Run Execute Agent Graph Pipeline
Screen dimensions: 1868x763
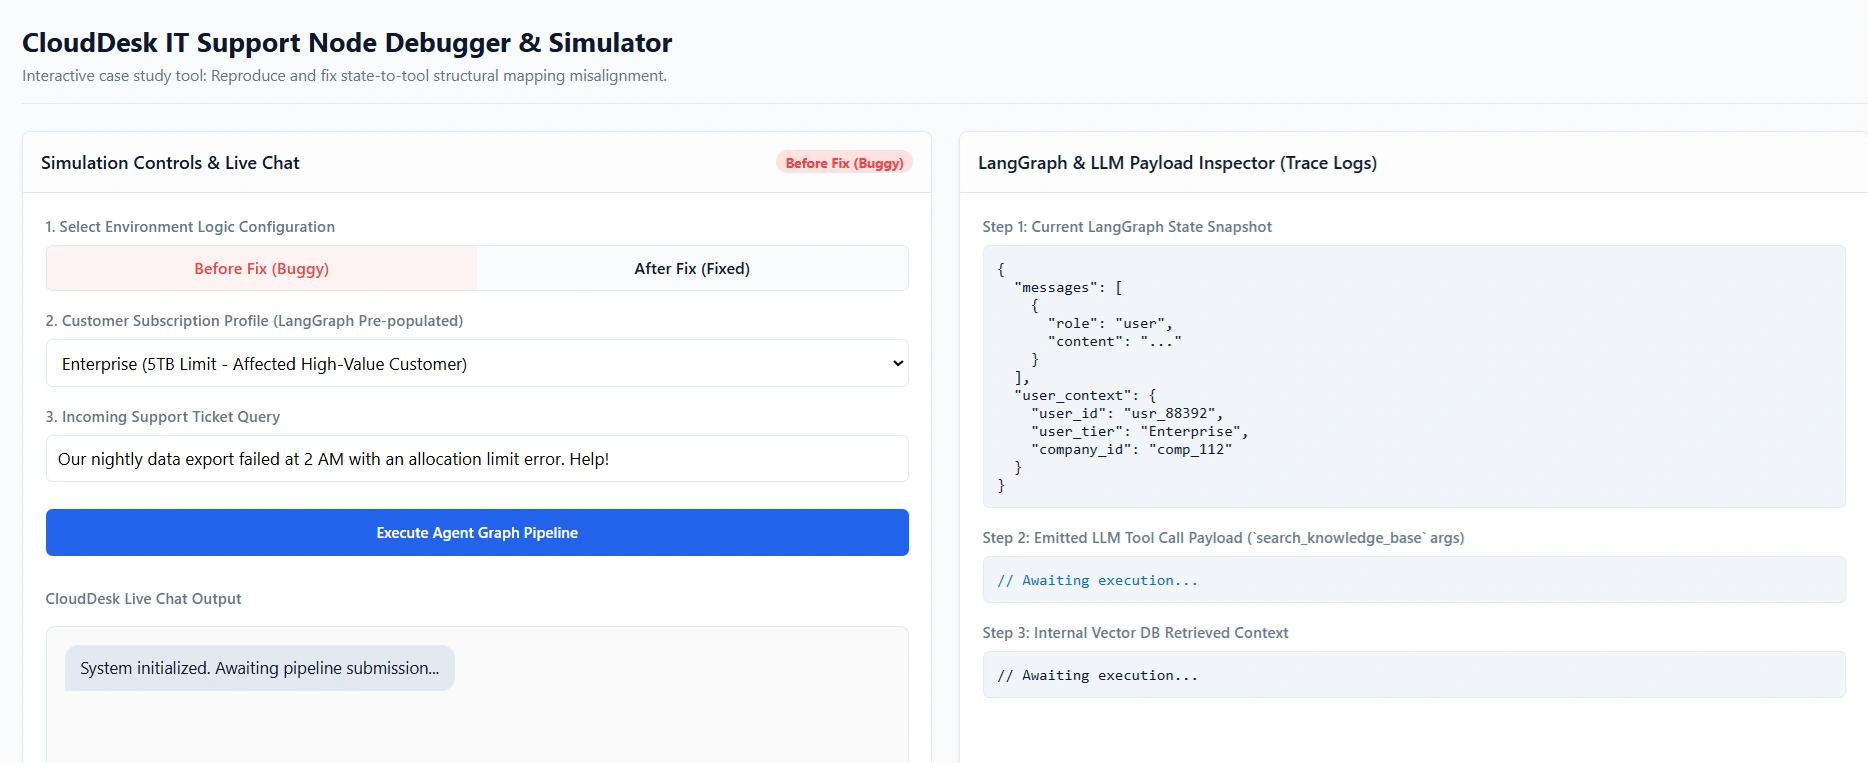[477, 533]
